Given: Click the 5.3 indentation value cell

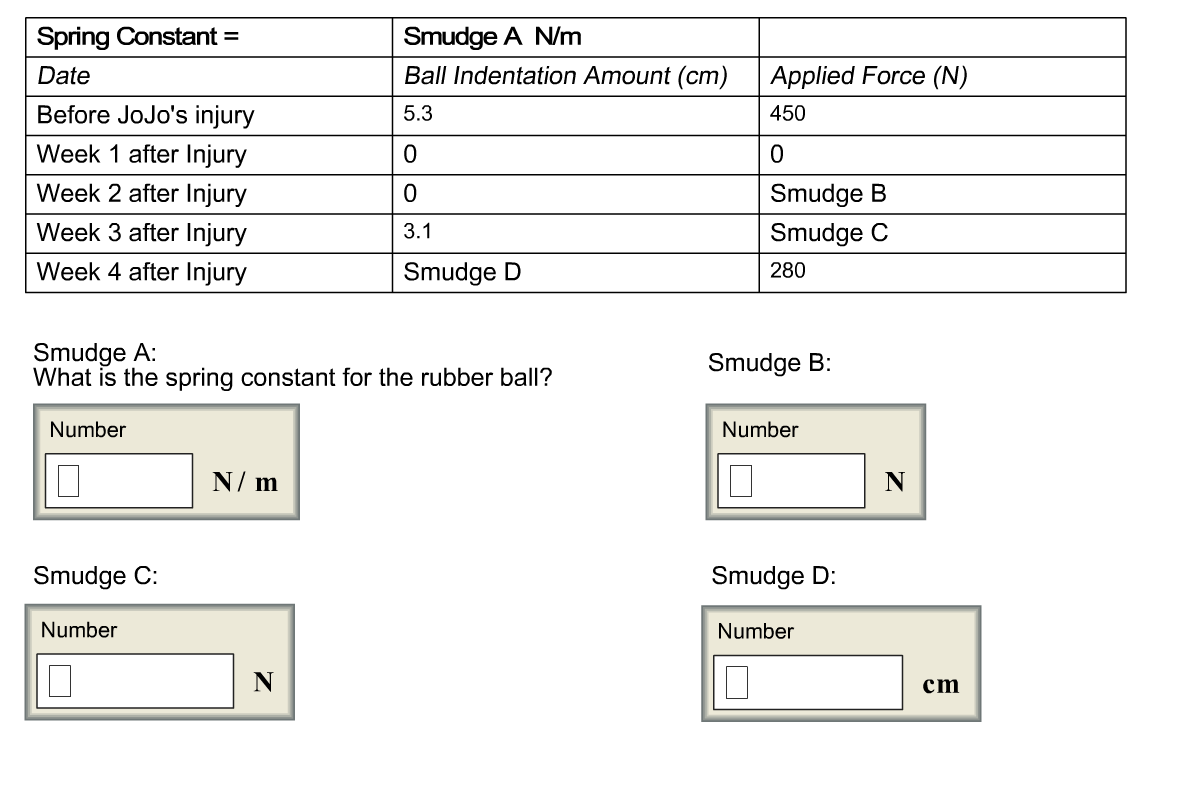Looking at the screenshot, I should (575, 115).
